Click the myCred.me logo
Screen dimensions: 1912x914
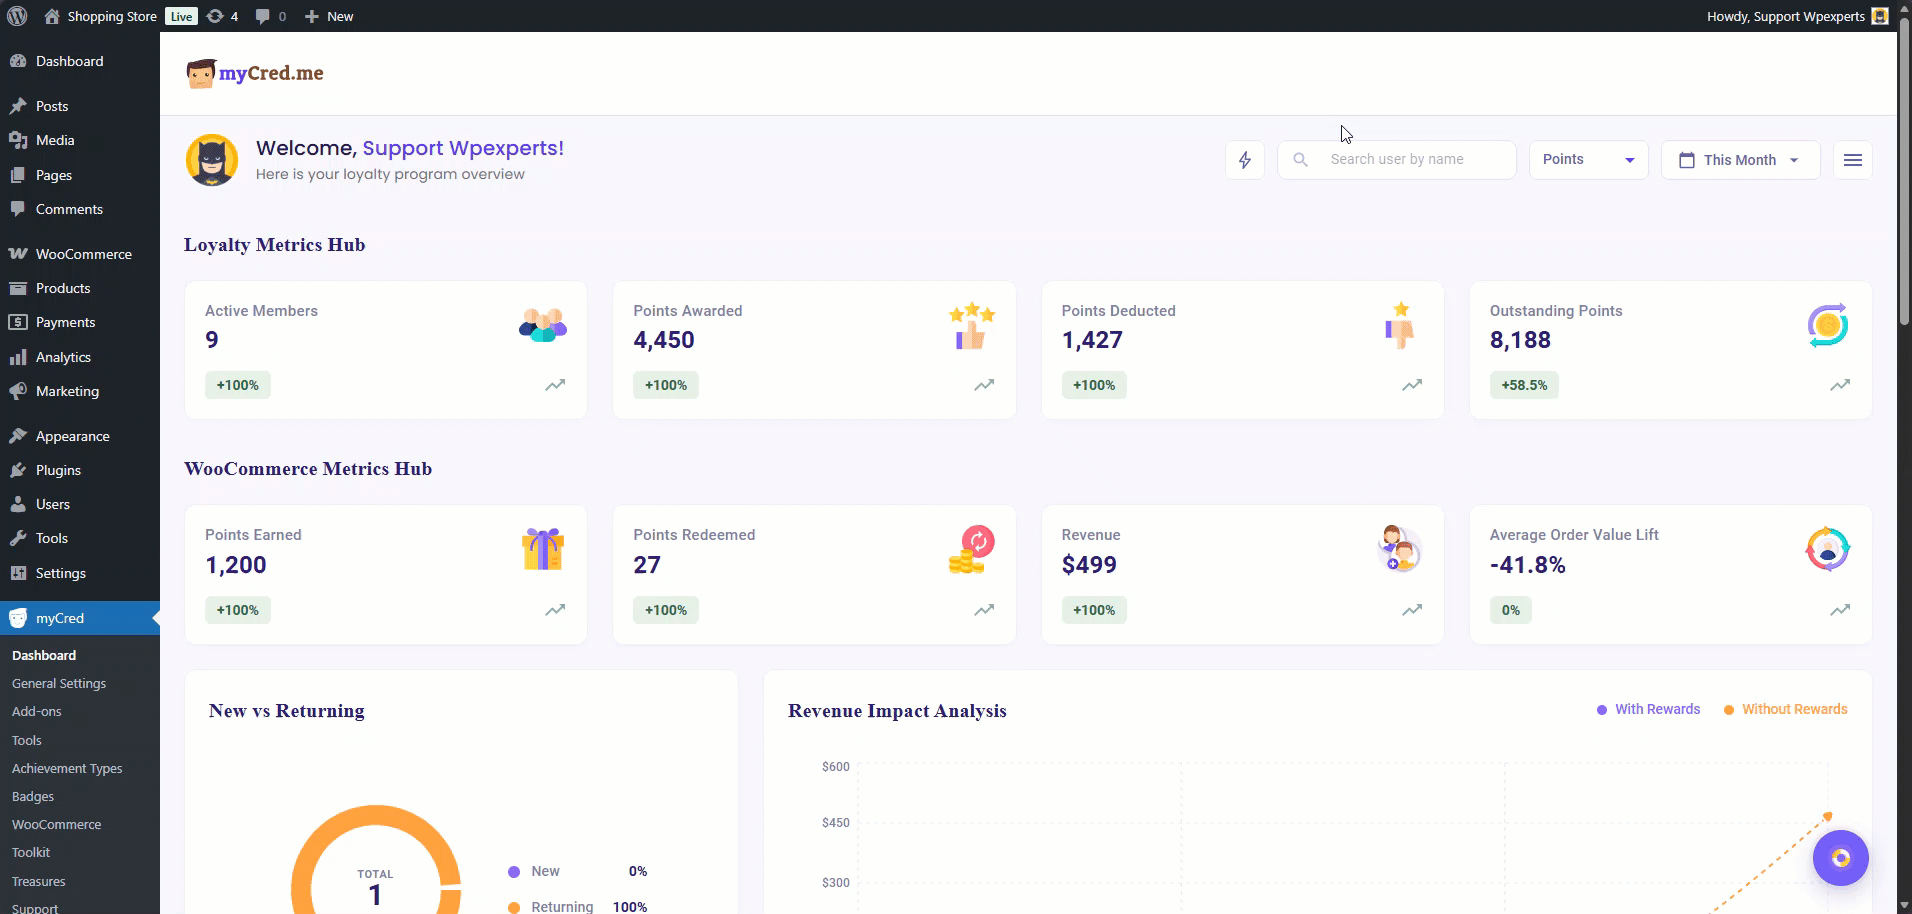[x=255, y=73]
